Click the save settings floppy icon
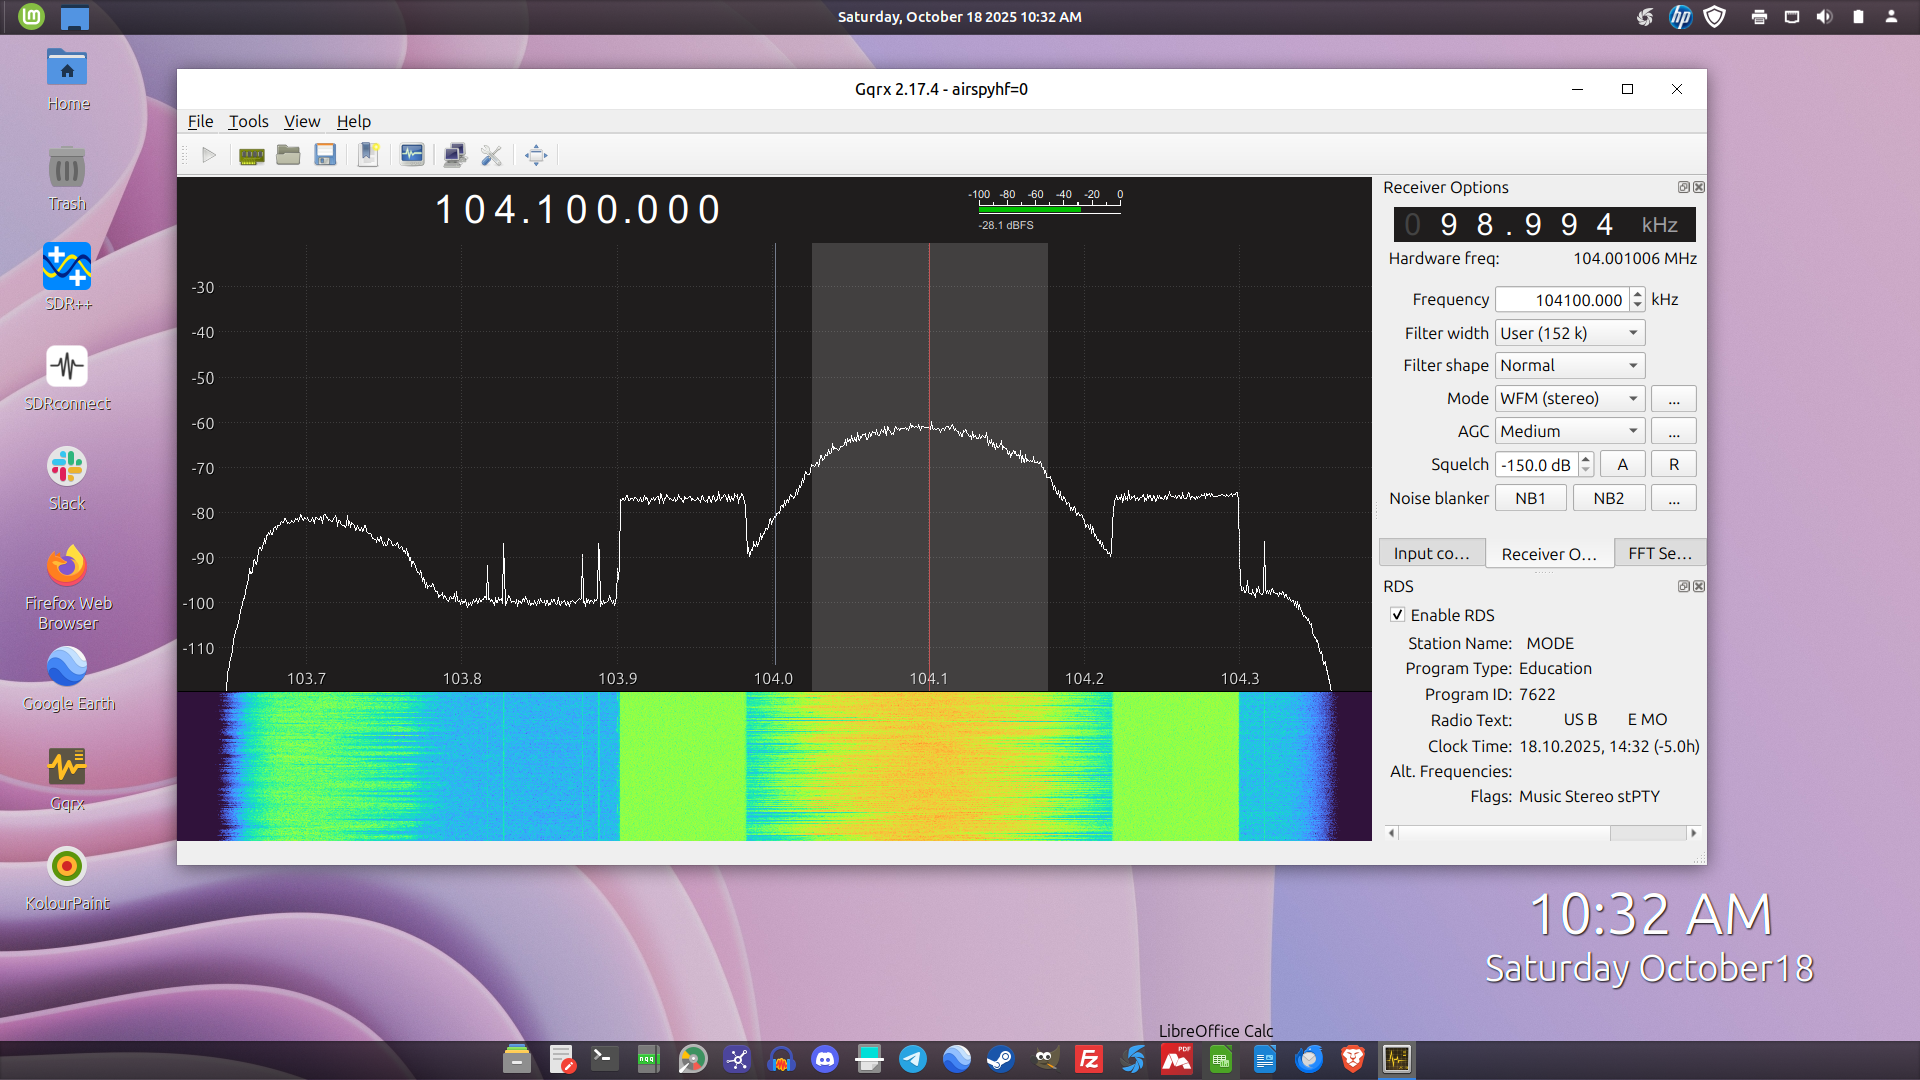 coord(325,155)
